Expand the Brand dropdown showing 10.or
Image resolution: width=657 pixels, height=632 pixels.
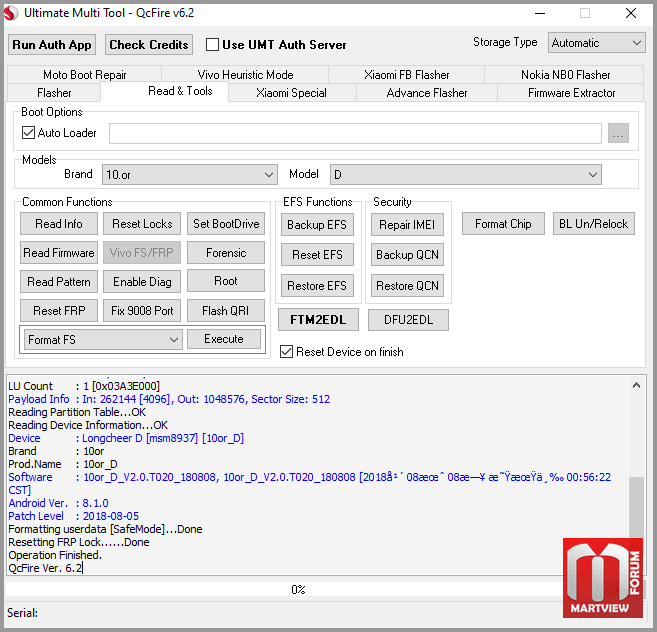coord(190,174)
